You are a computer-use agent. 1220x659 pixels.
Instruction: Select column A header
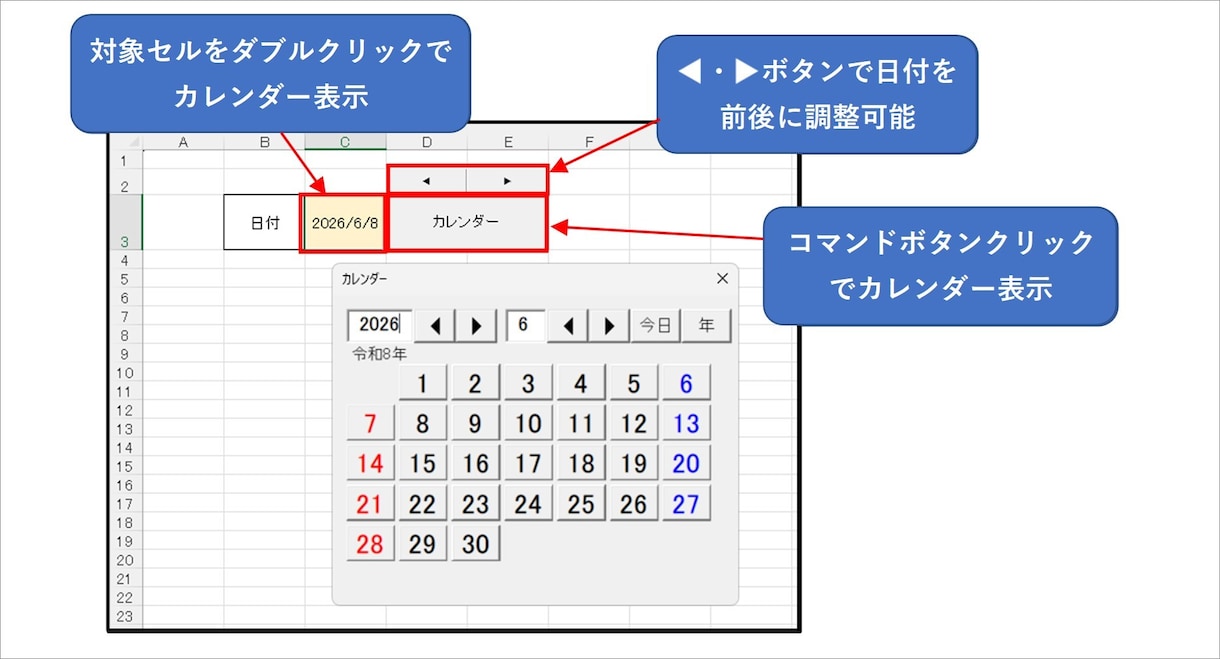click(183, 142)
